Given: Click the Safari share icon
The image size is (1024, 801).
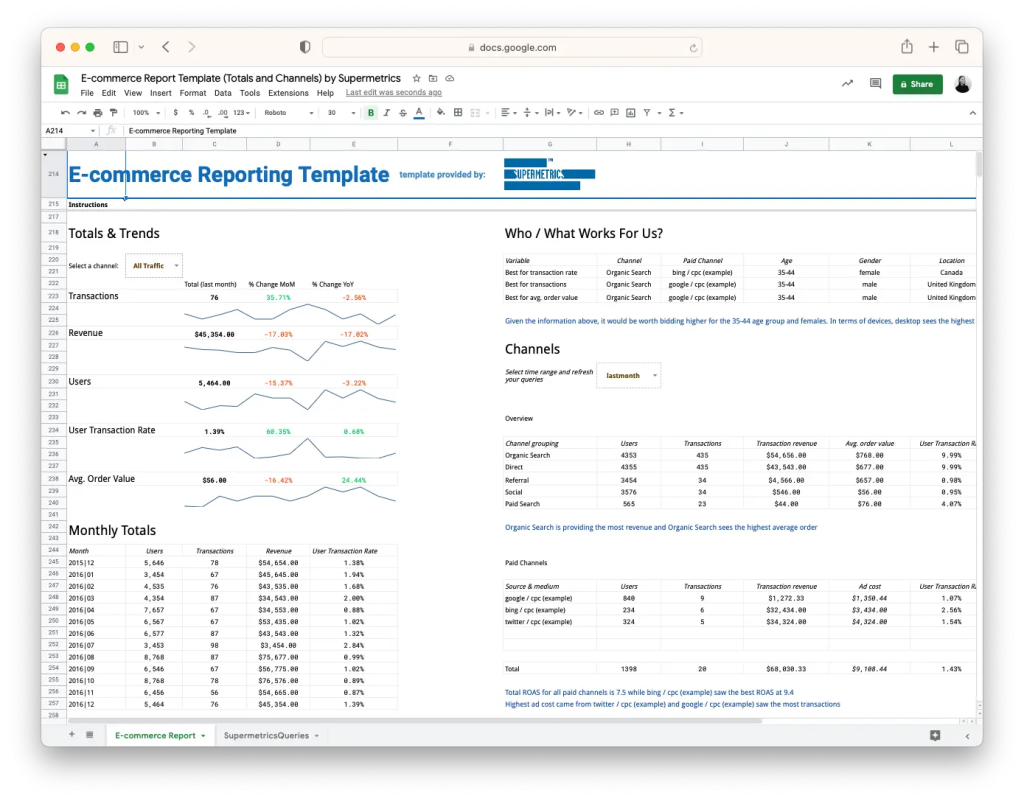Looking at the screenshot, I should click(907, 47).
